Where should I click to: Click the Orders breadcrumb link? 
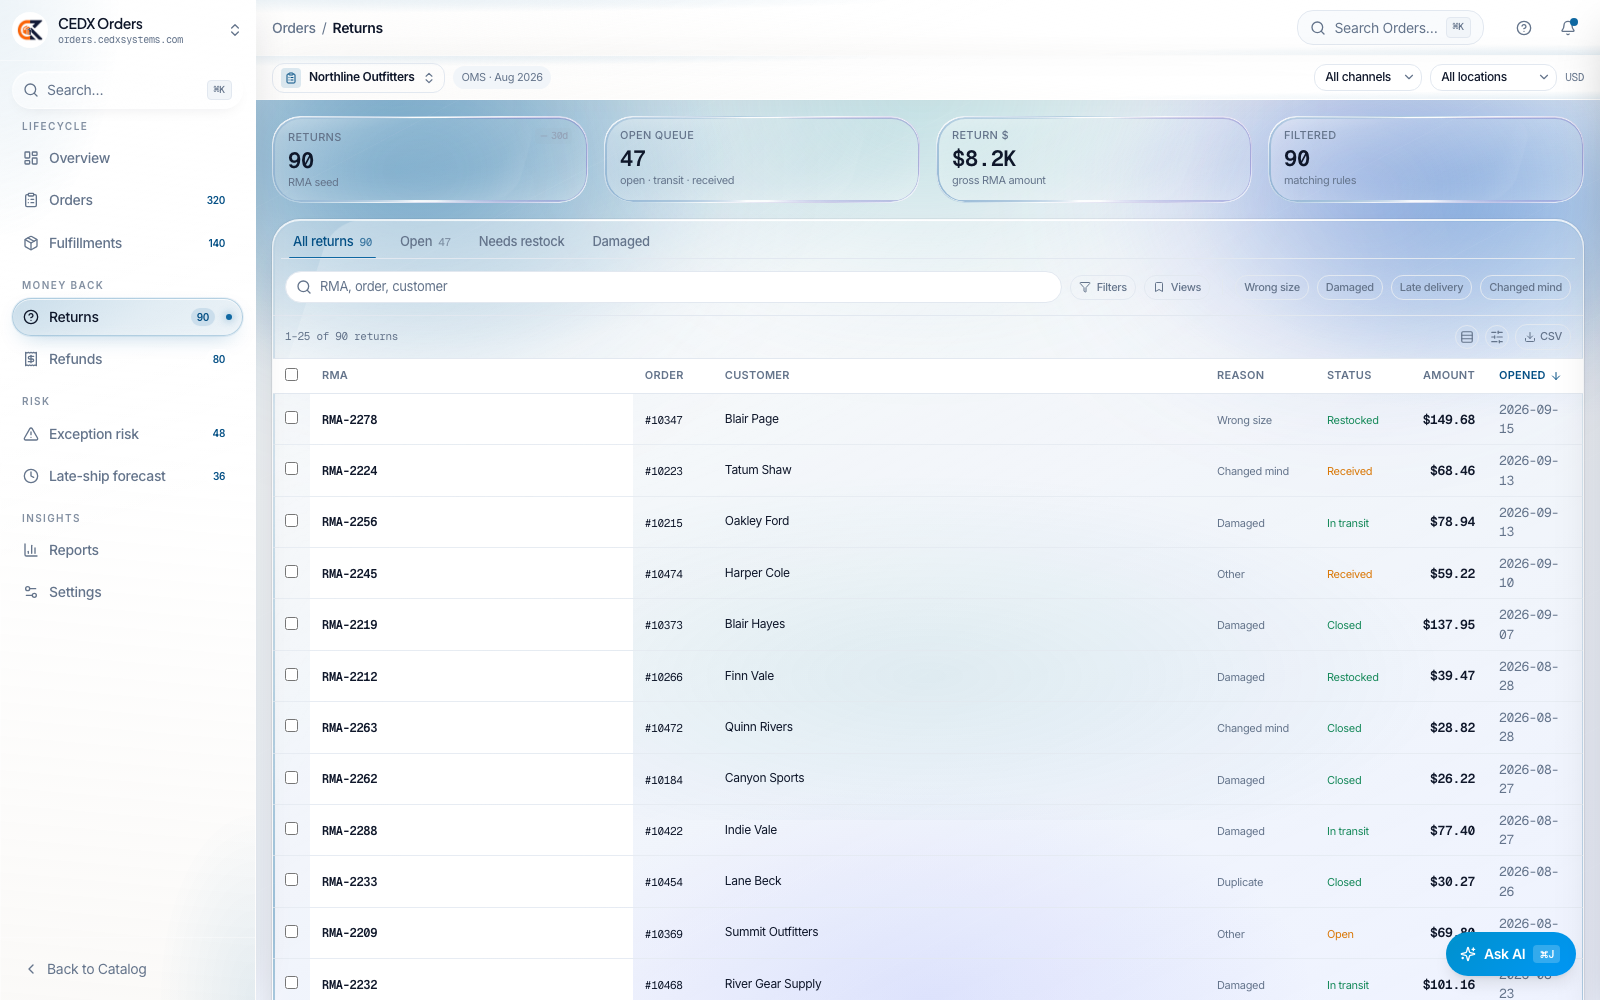pyautogui.click(x=294, y=28)
